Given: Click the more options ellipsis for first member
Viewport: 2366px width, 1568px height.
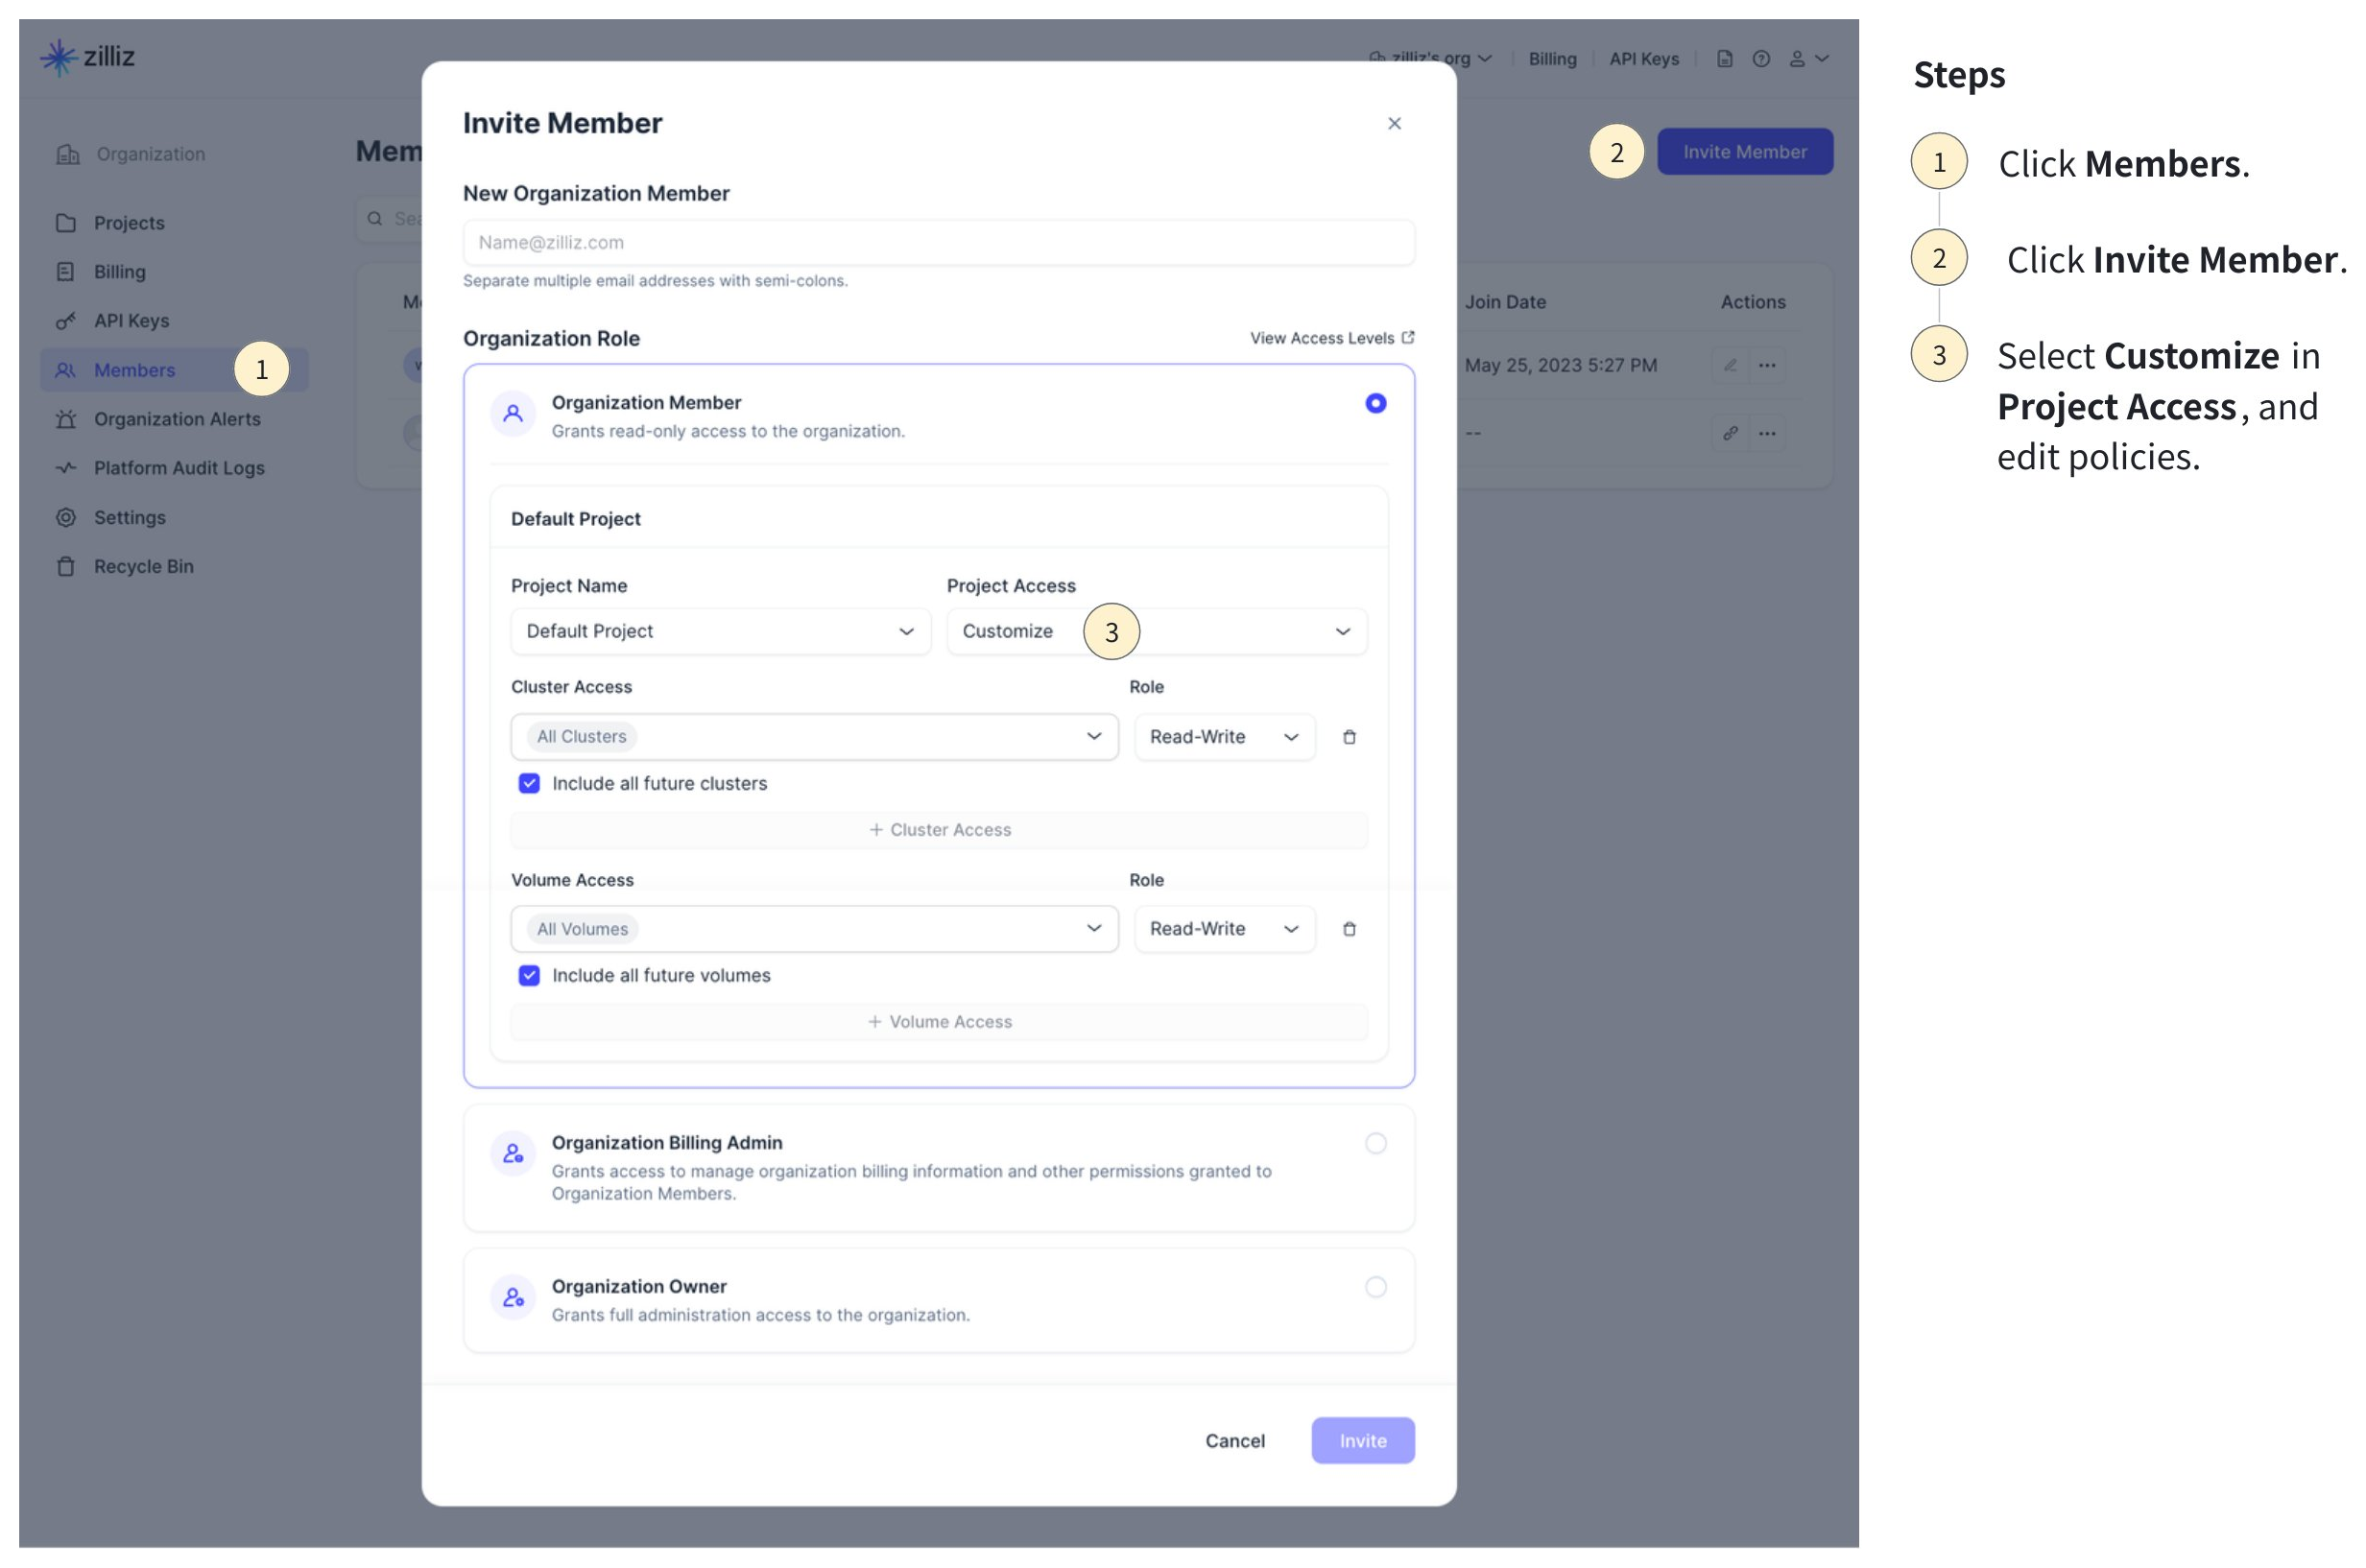Looking at the screenshot, I should tap(1767, 365).
